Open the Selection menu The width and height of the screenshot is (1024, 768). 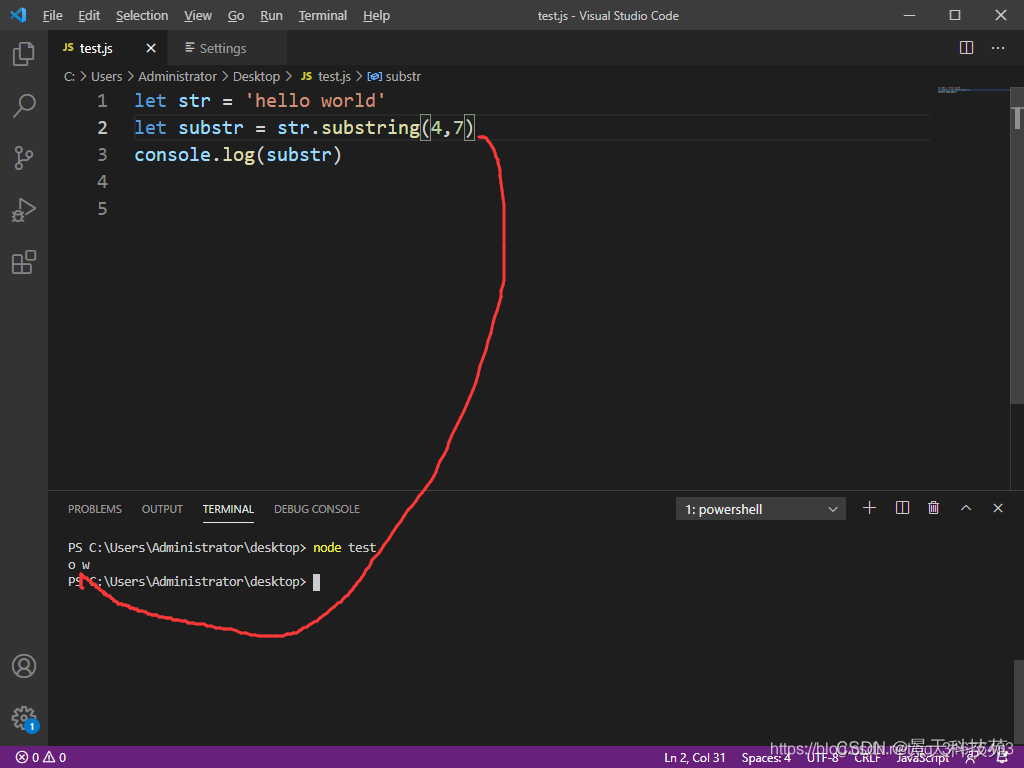pos(142,16)
